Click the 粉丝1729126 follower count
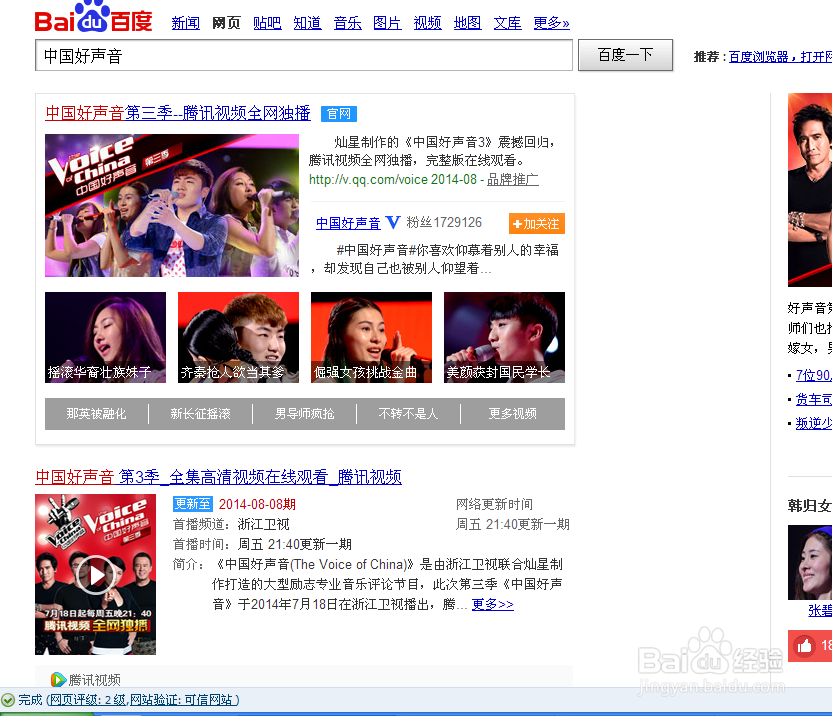The image size is (832, 716). pos(444,222)
